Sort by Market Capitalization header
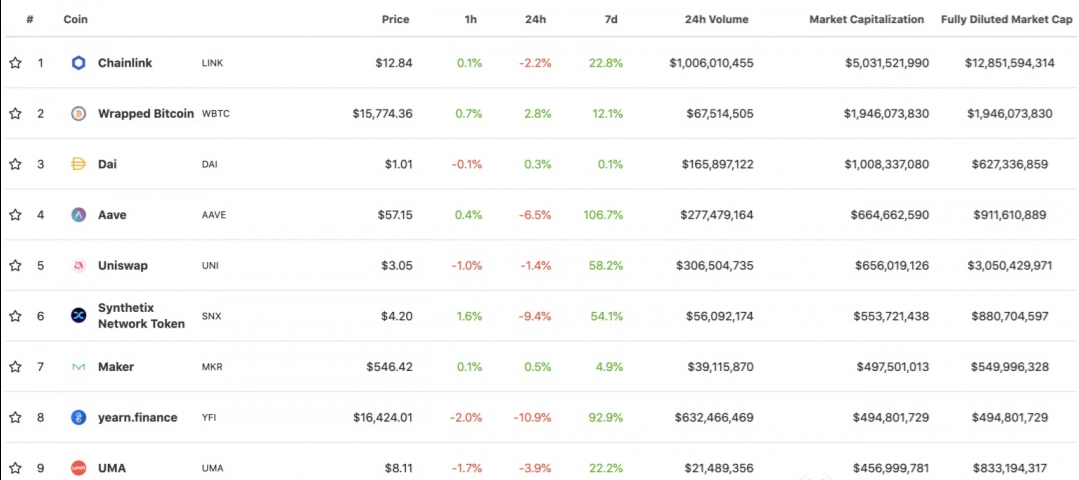 (866, 19)
